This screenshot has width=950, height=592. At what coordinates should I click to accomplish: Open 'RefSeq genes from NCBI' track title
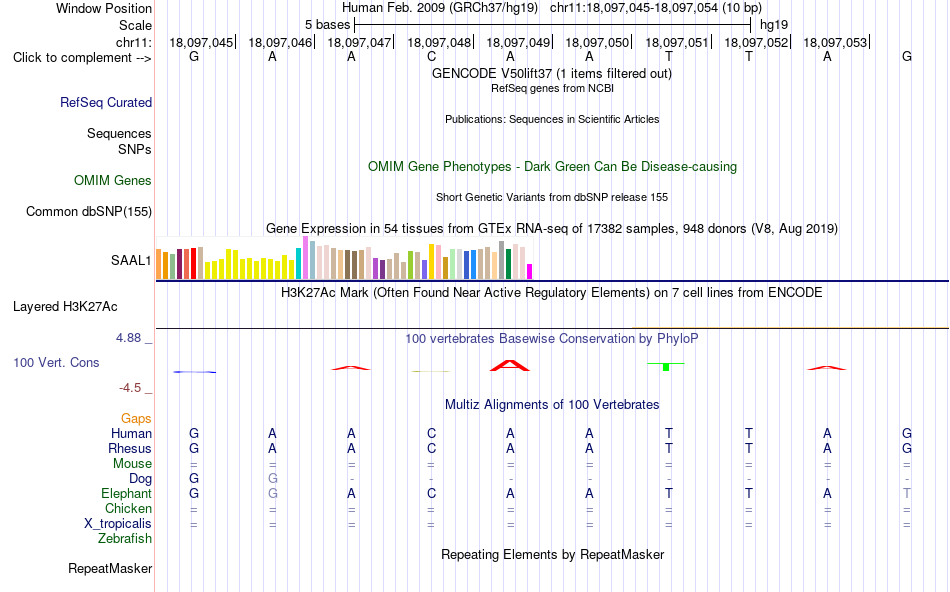pyautogui.click(x=552, y=88)
